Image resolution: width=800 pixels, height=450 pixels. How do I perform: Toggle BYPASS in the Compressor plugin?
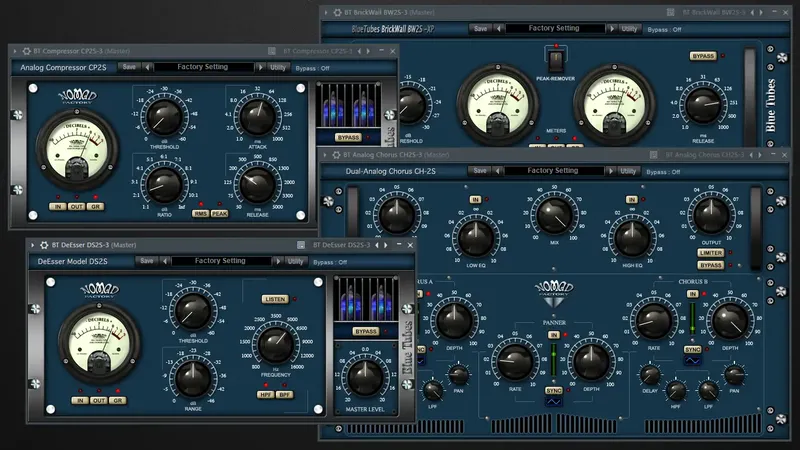point(348,137)
